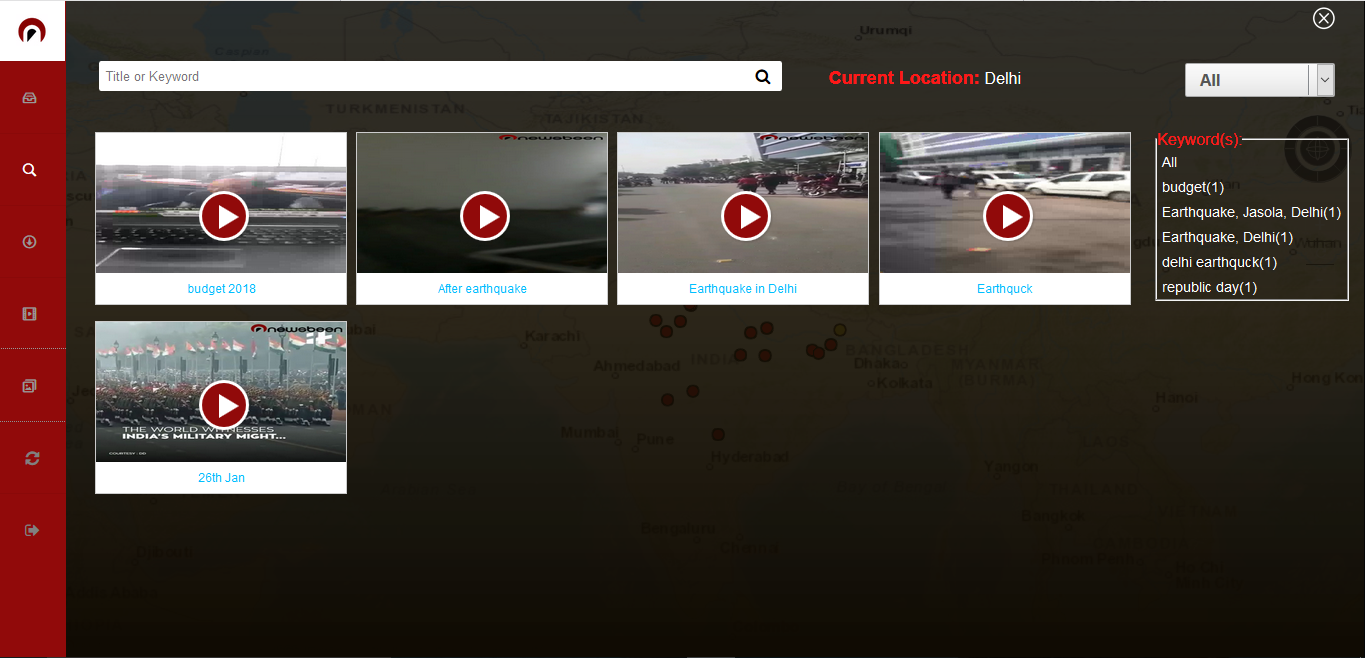Close the search overlay with X icon
The width and height of the screenshot is (1365, 658).
point(1324,18)
